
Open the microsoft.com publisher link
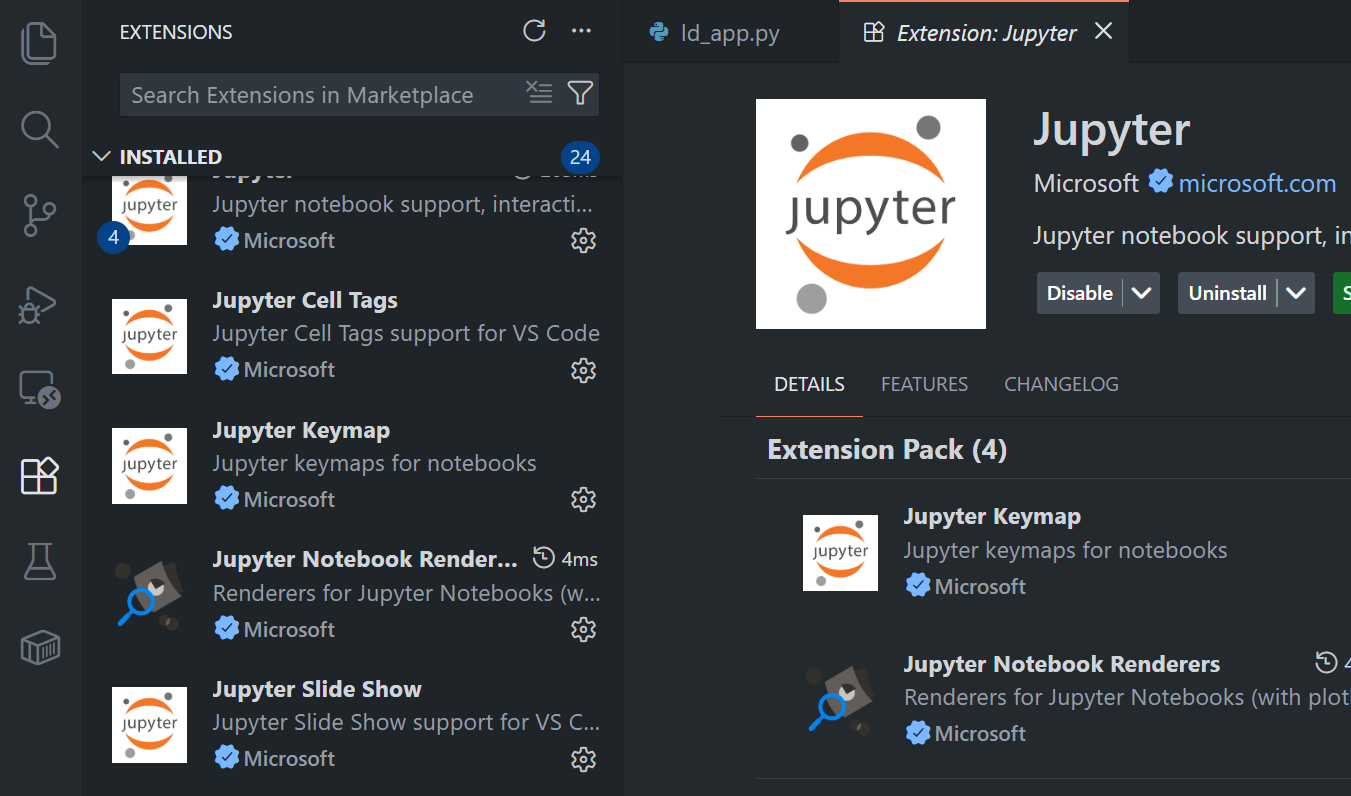pyautogui.click(x=1256, y=183)
